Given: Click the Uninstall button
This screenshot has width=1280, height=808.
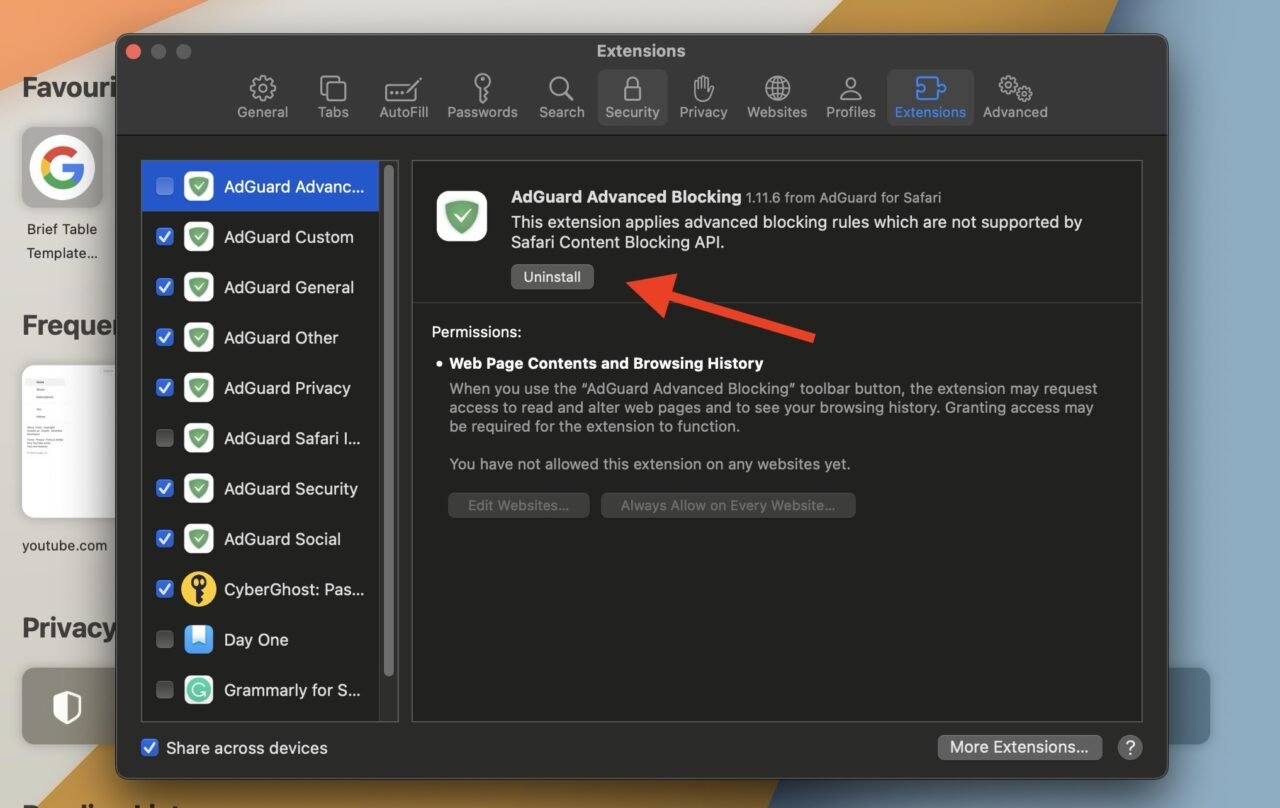Looking at the screenshot, I should [552, 277].
